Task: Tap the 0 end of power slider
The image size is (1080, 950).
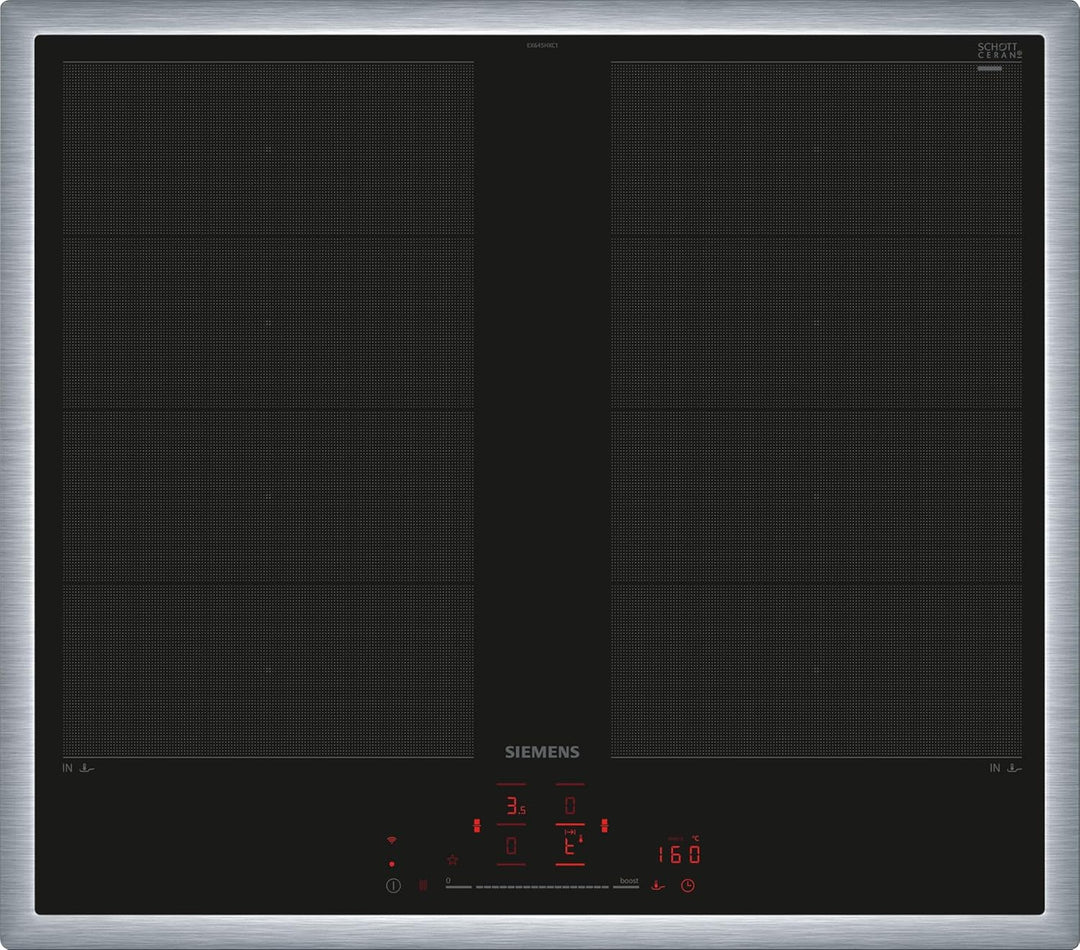Action: tap(456, 885)
